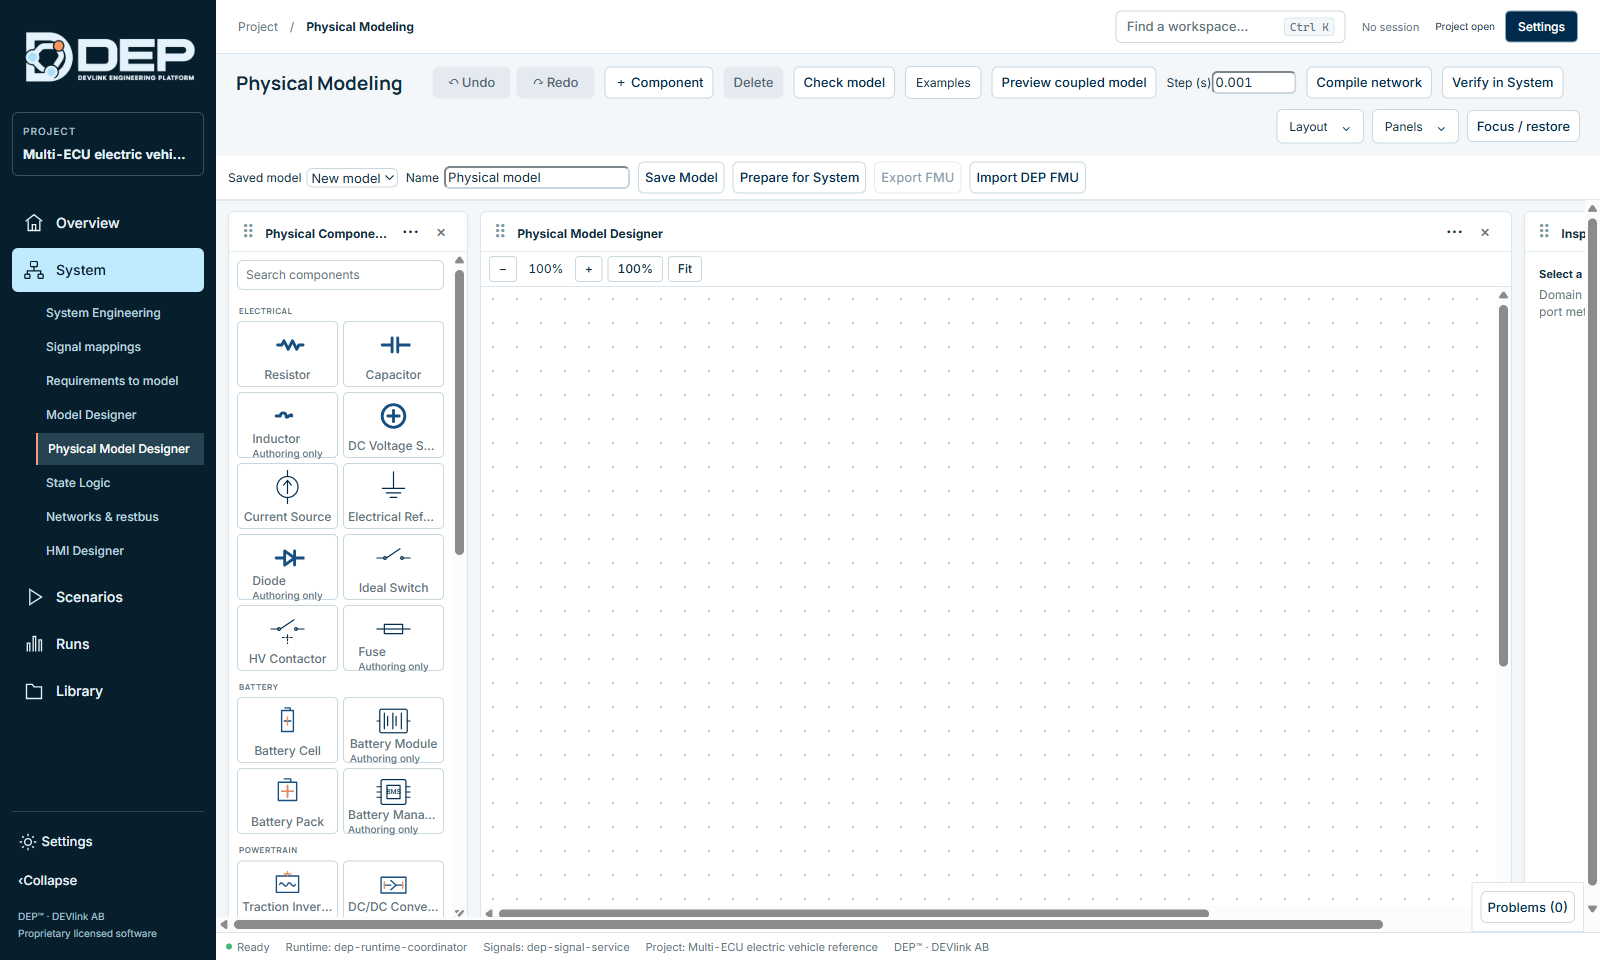Choose the Battery Management component tile
The width and height of the screenshot is (1600, 960).
point(393,801)
